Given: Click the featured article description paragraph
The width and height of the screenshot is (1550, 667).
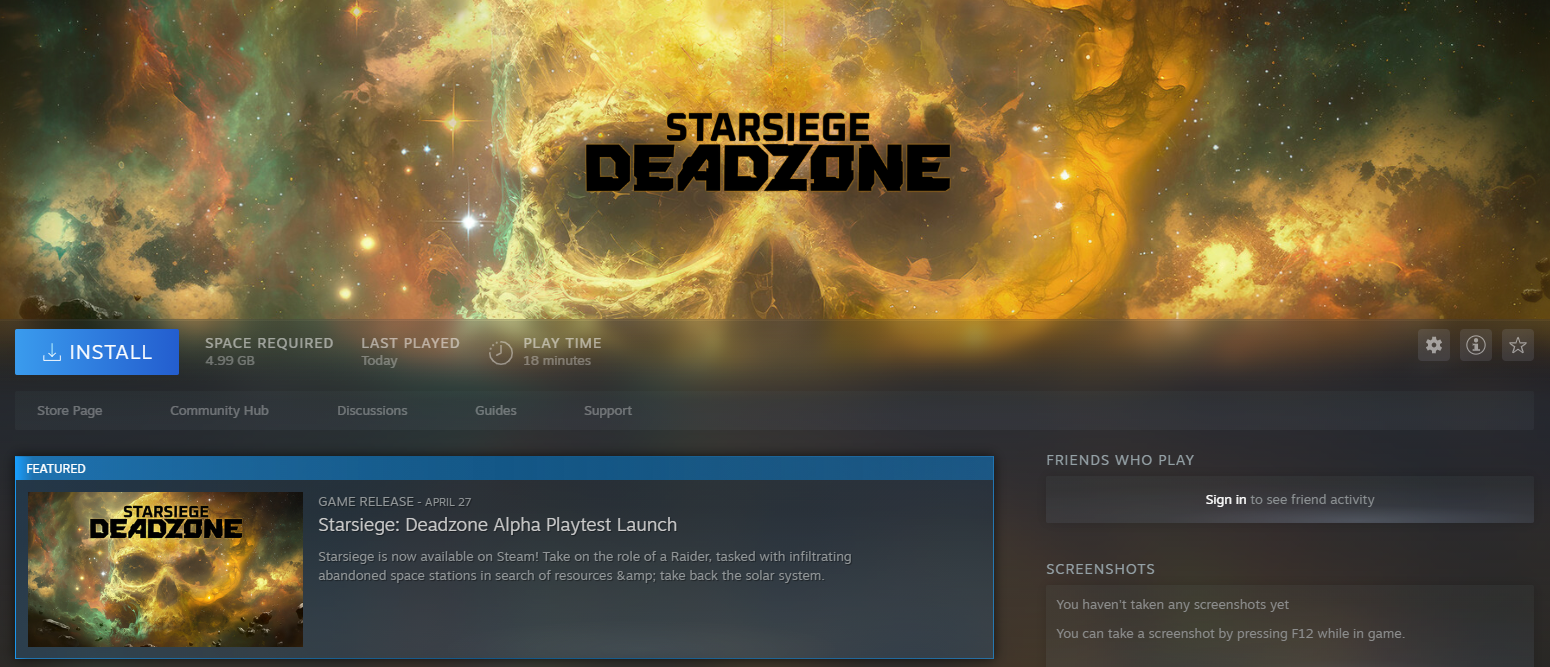Looking at the screenshot, I should click(585, 566).
